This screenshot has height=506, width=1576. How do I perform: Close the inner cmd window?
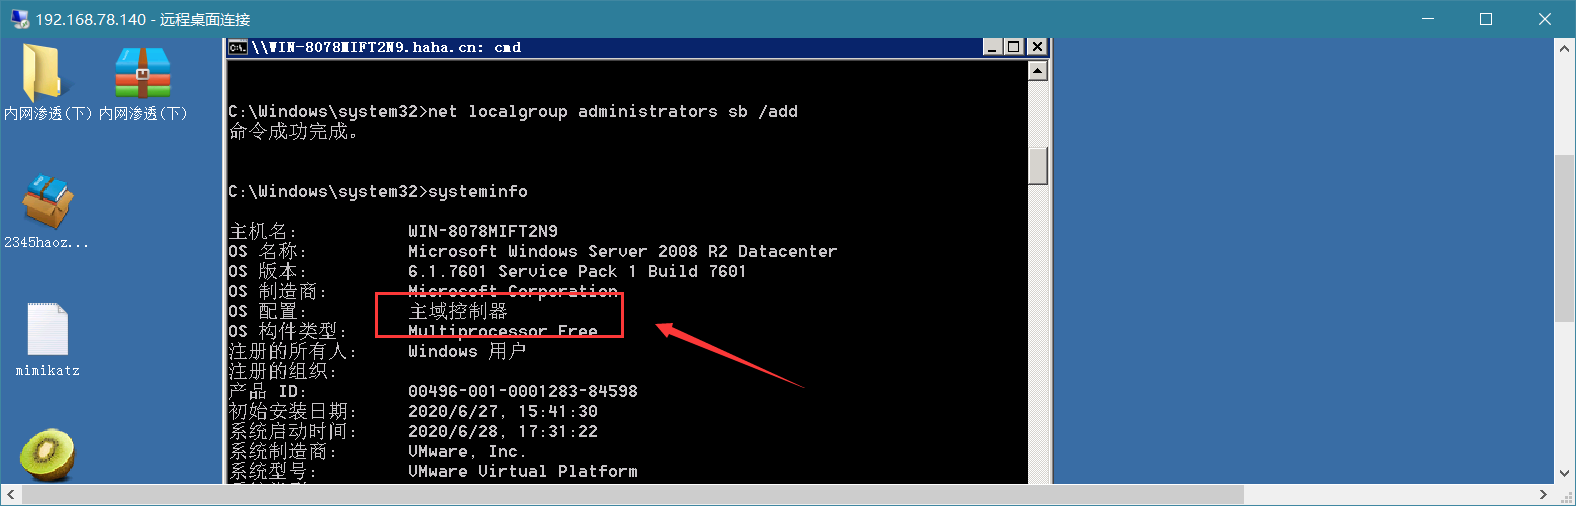[x=1037, y=47]
